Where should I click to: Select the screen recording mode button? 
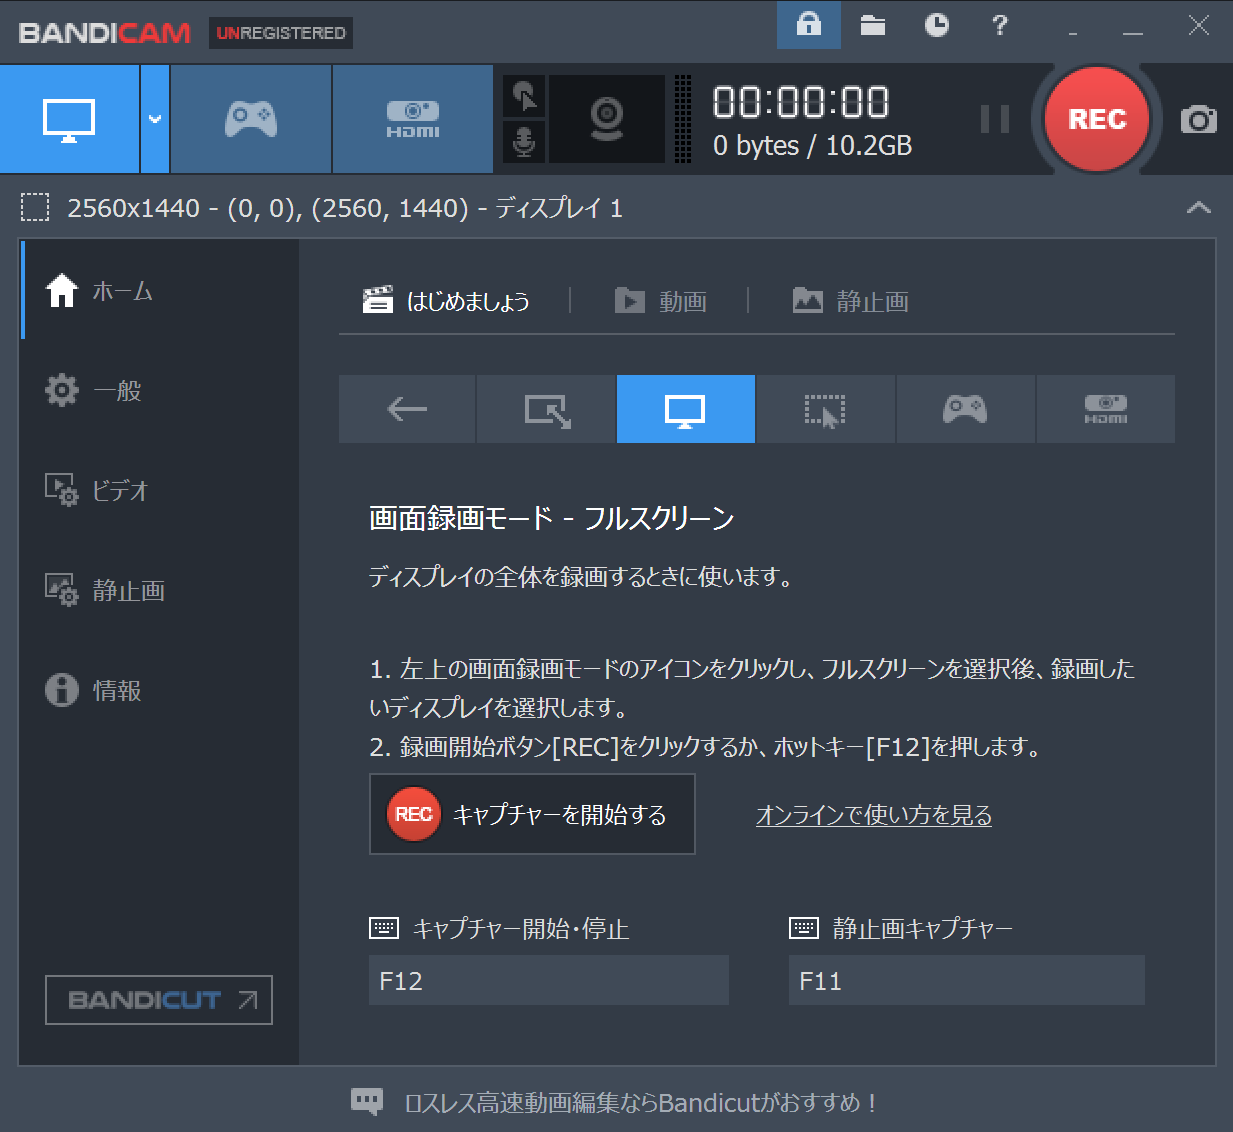[69, 119]
